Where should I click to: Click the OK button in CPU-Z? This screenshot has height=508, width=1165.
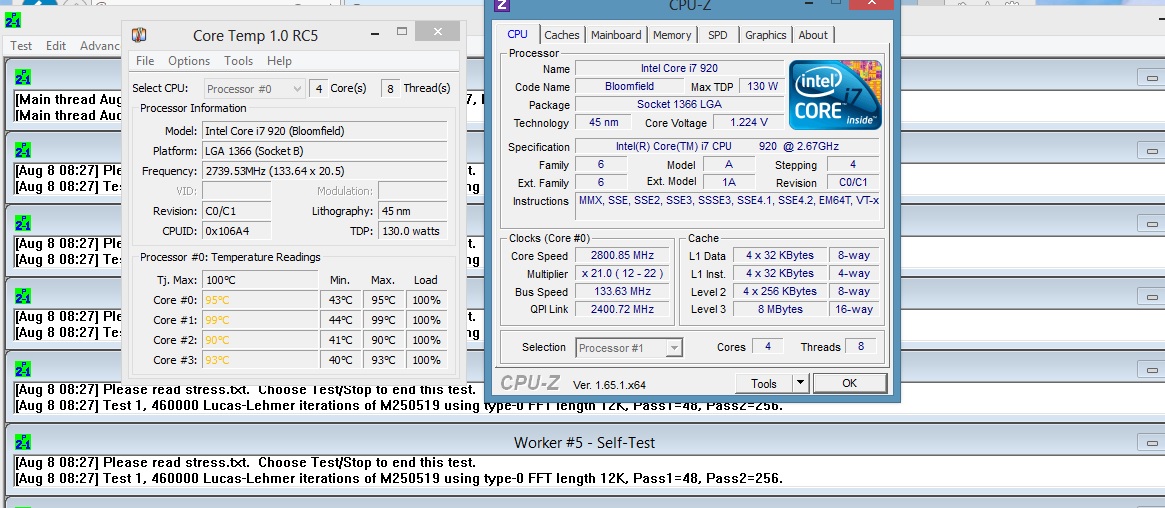850,383
